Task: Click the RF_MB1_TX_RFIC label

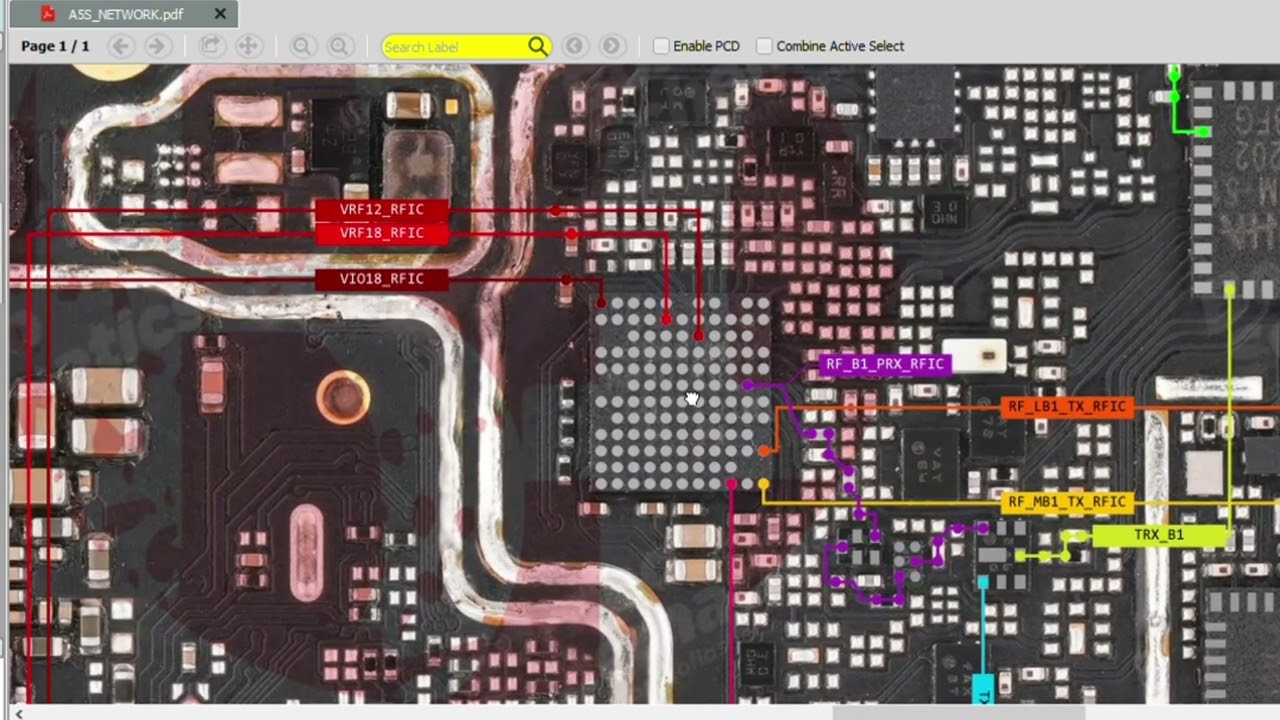Action: [1067, 502]
